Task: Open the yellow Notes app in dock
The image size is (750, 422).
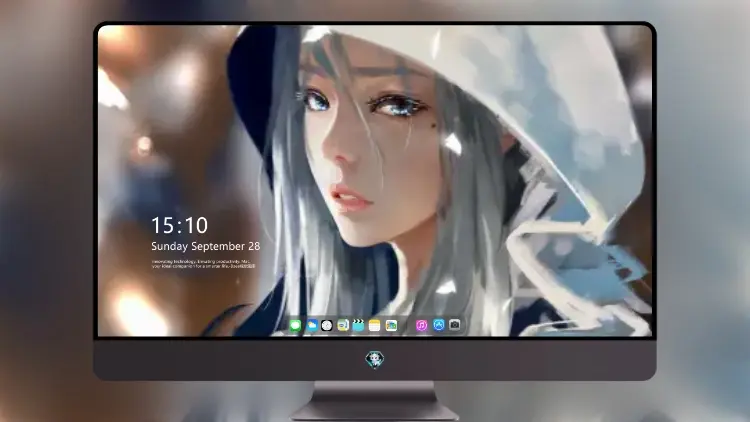Action: (375, 326)
